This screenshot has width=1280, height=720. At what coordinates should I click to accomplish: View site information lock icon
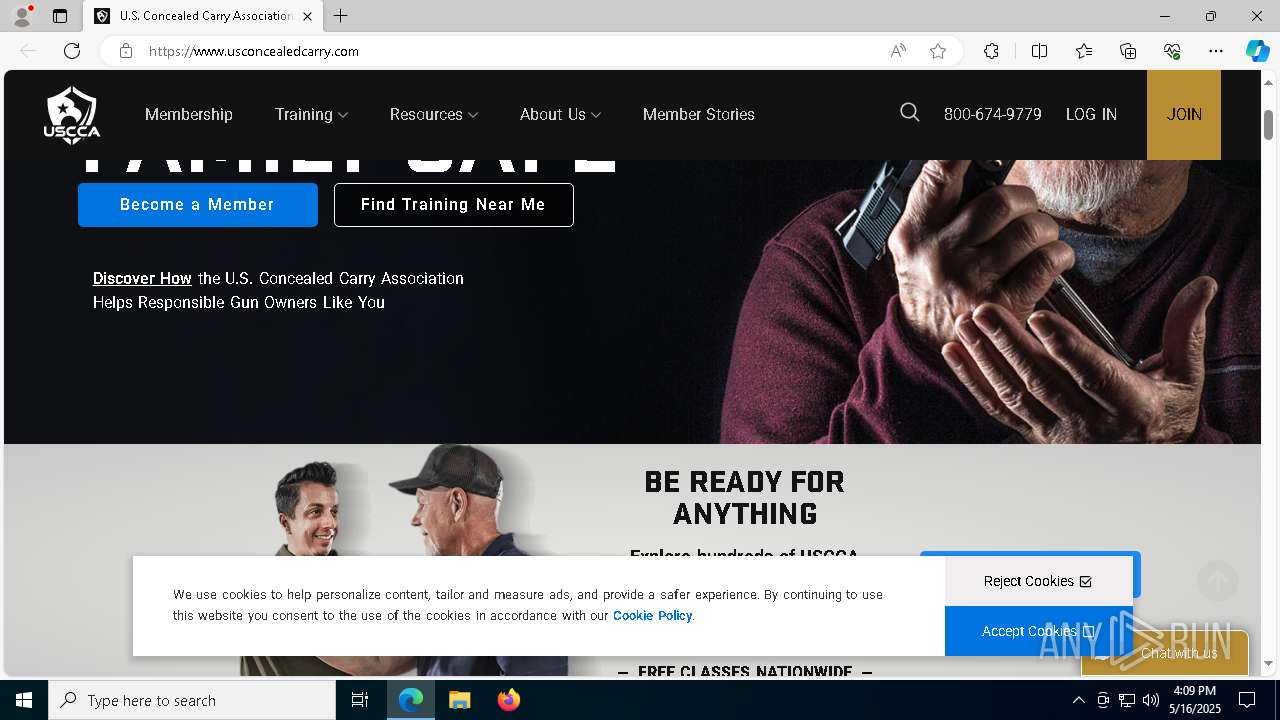(x=126, y=51)
